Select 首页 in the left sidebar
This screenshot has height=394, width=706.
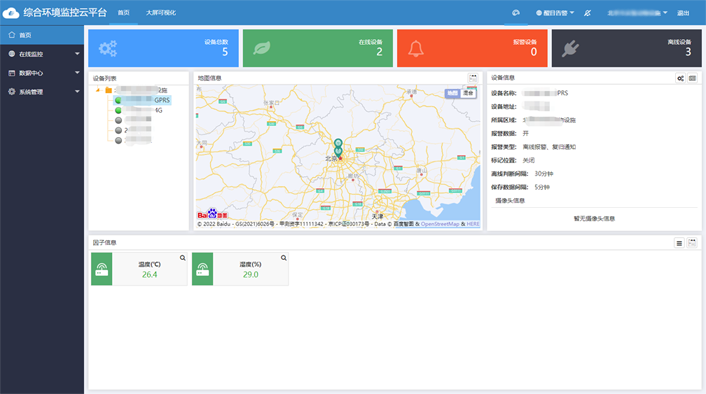(x=42, y=35)
